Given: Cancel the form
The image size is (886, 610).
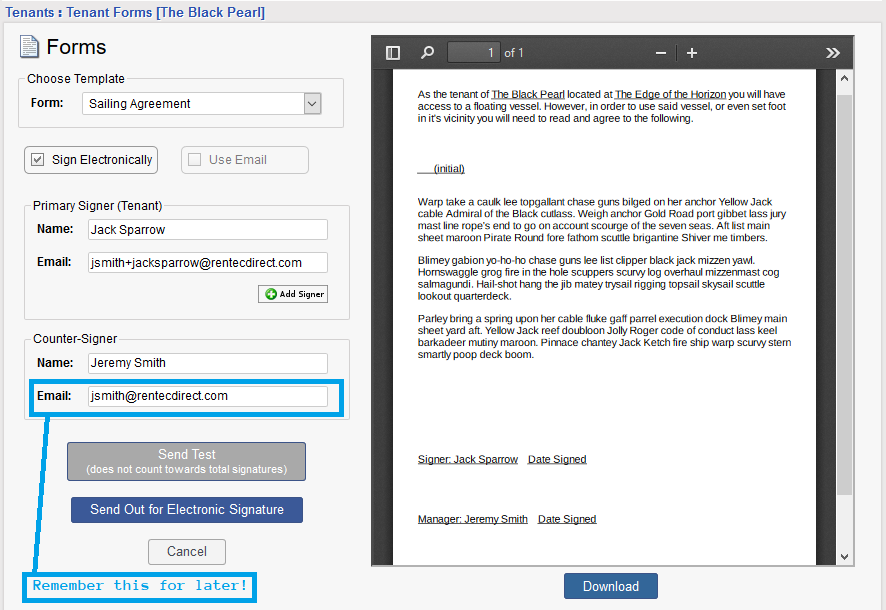Looking at the screenshot, I should [187, 552].
